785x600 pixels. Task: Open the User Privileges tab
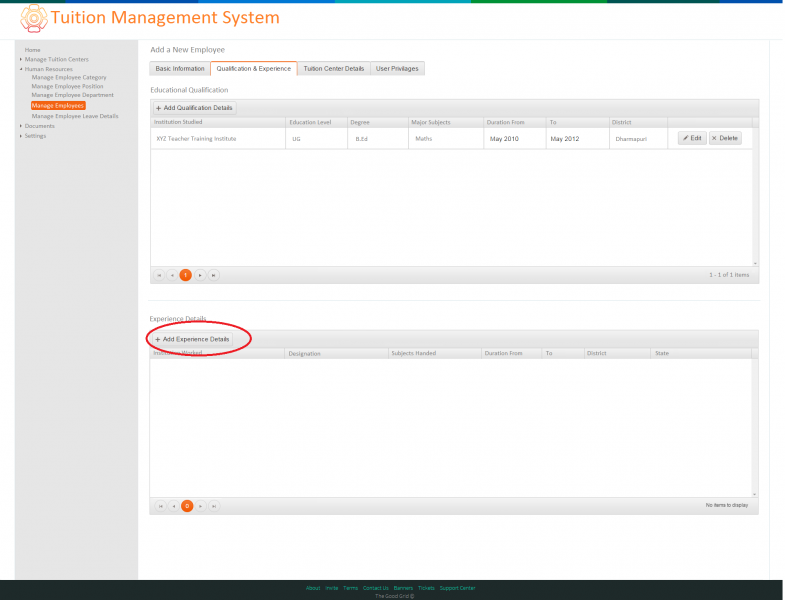[397, 69]
